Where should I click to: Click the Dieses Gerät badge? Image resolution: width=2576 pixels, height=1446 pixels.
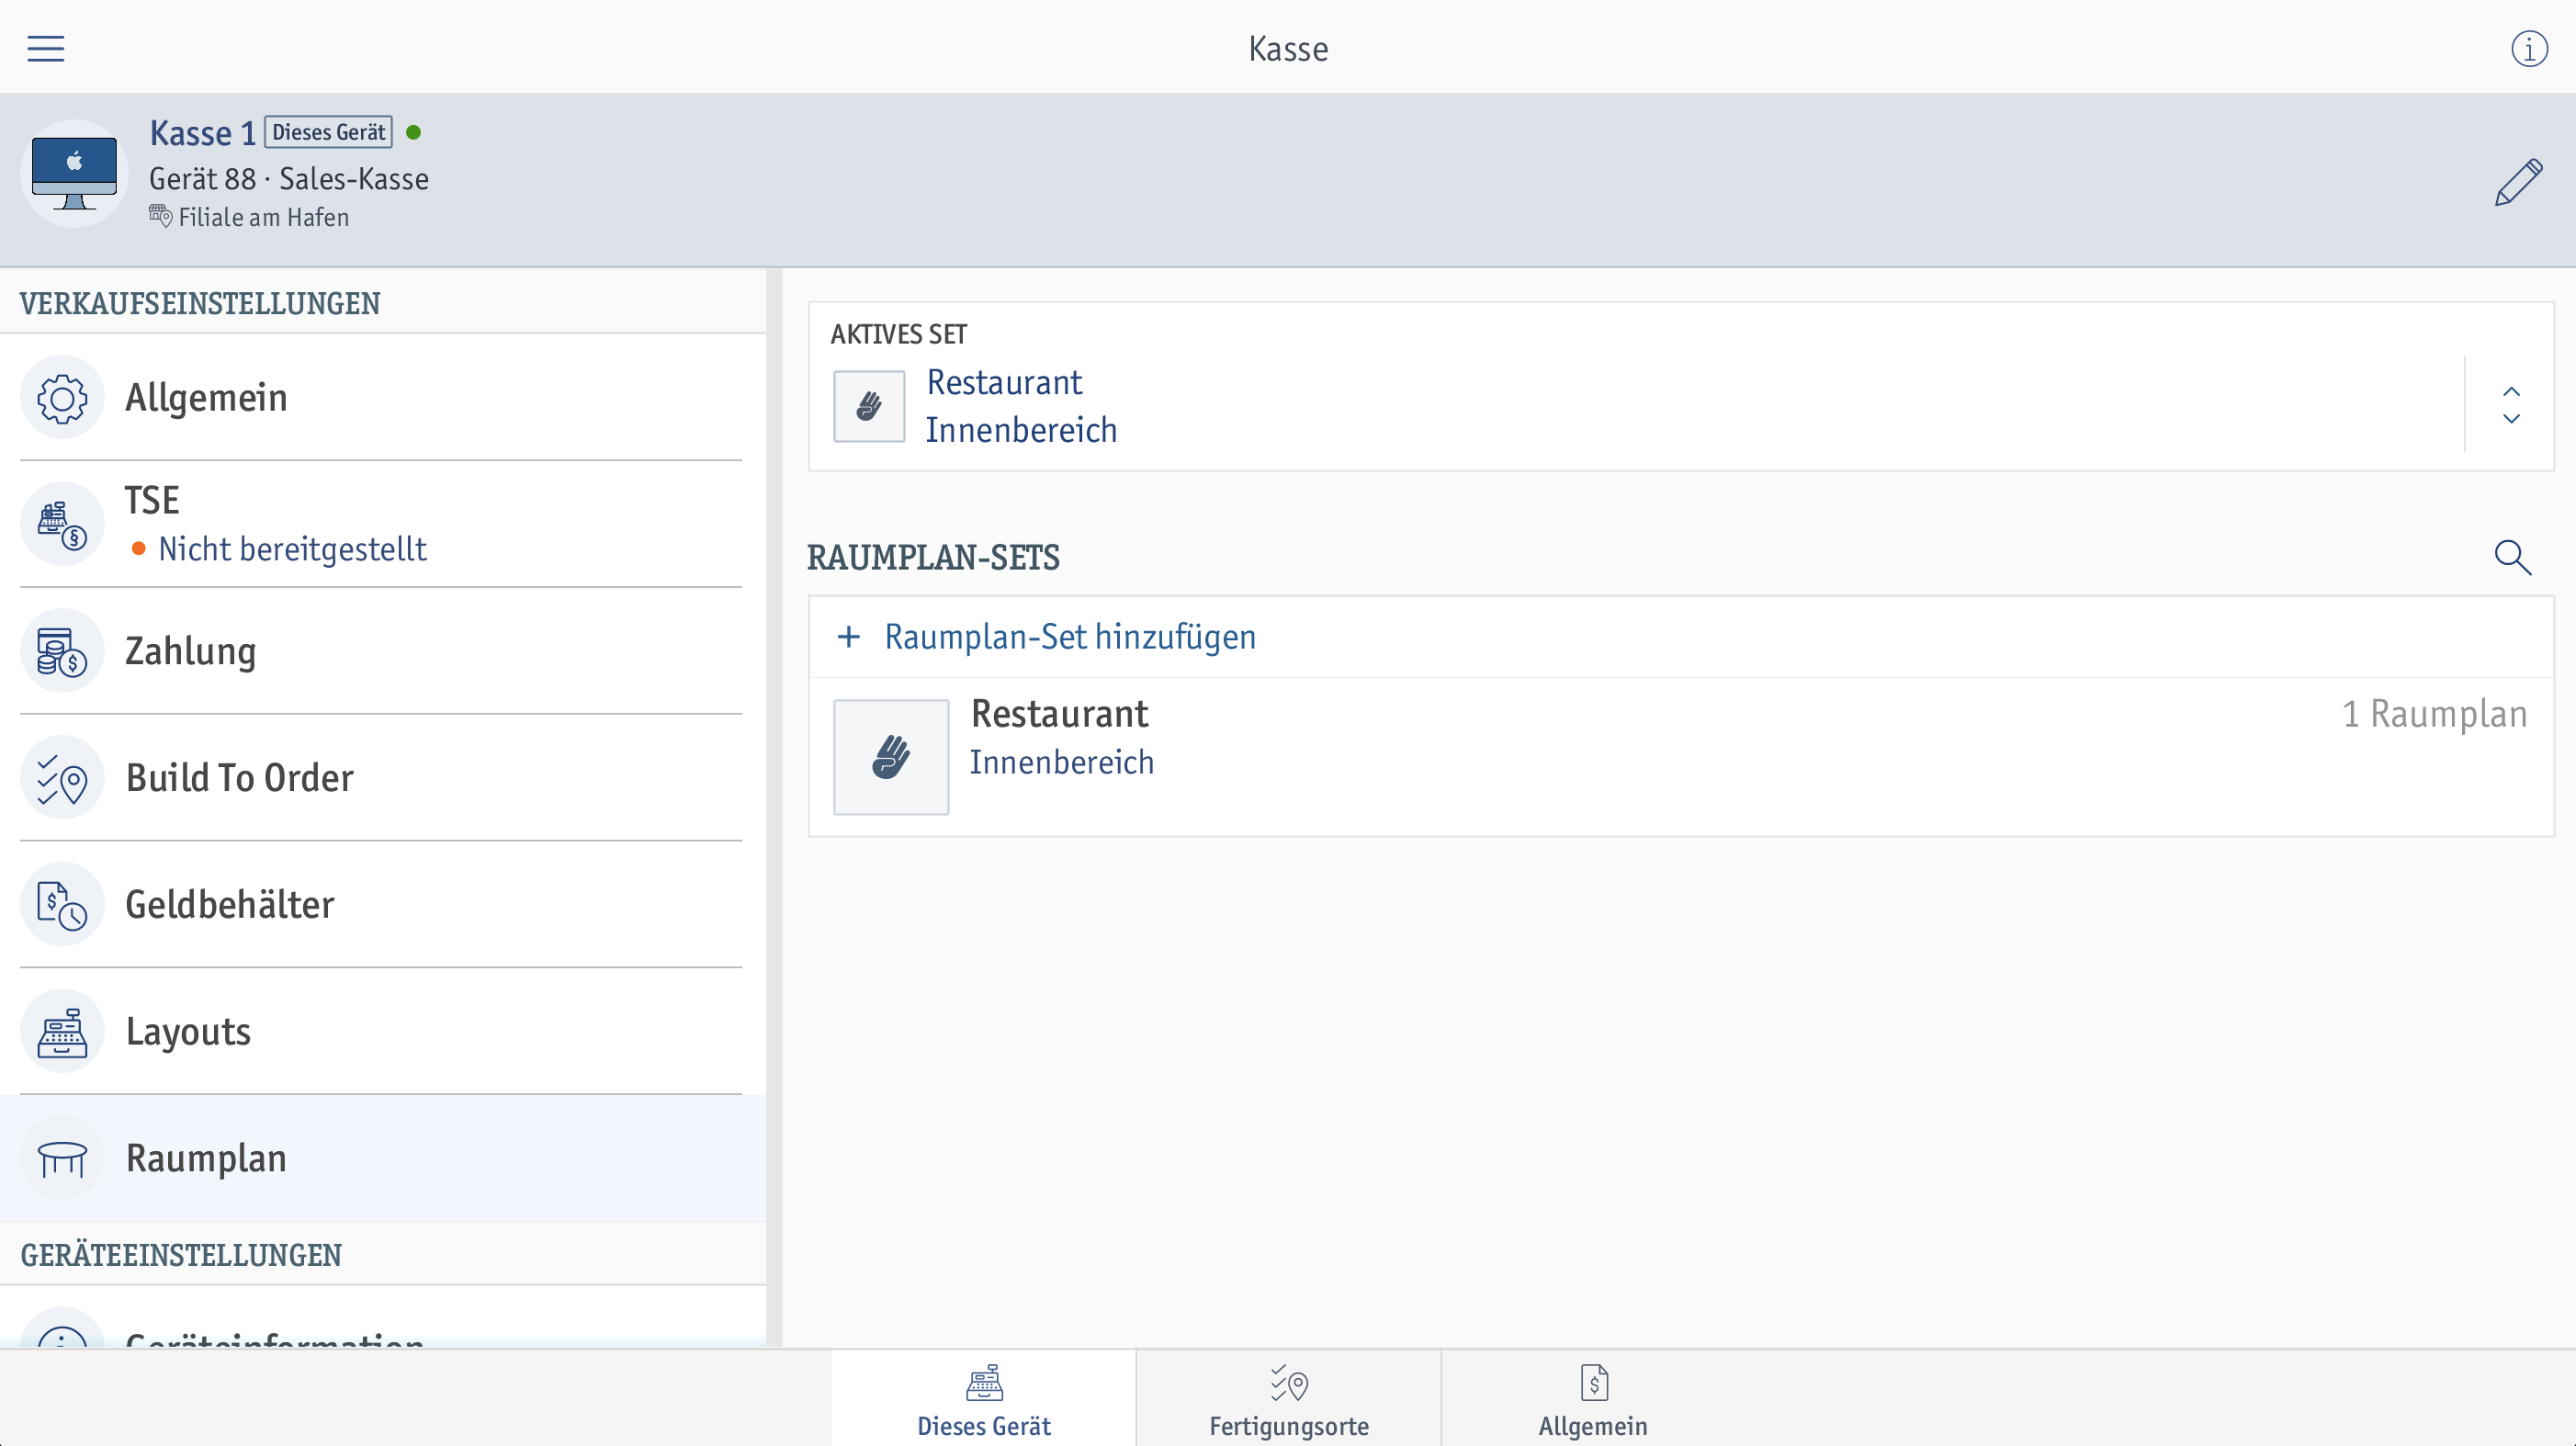(x=328, y=133)
